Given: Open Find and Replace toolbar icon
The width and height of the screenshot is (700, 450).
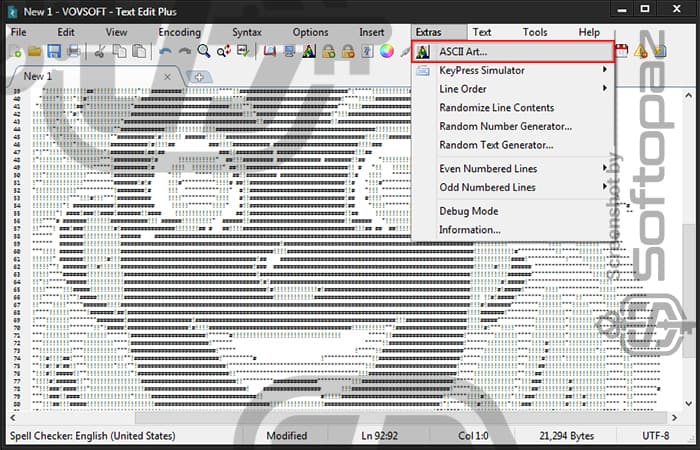Looking at the screenshot, I should pos(224,51).
